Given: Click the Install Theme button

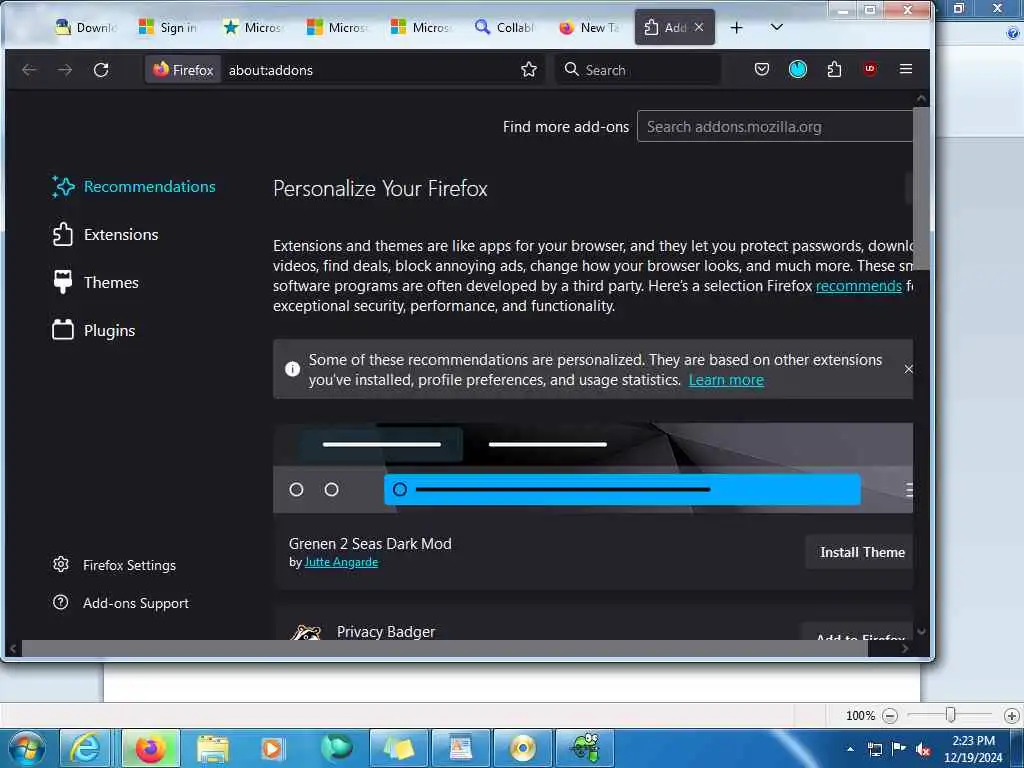Looking at the screenshot, I should coord(860,552).
